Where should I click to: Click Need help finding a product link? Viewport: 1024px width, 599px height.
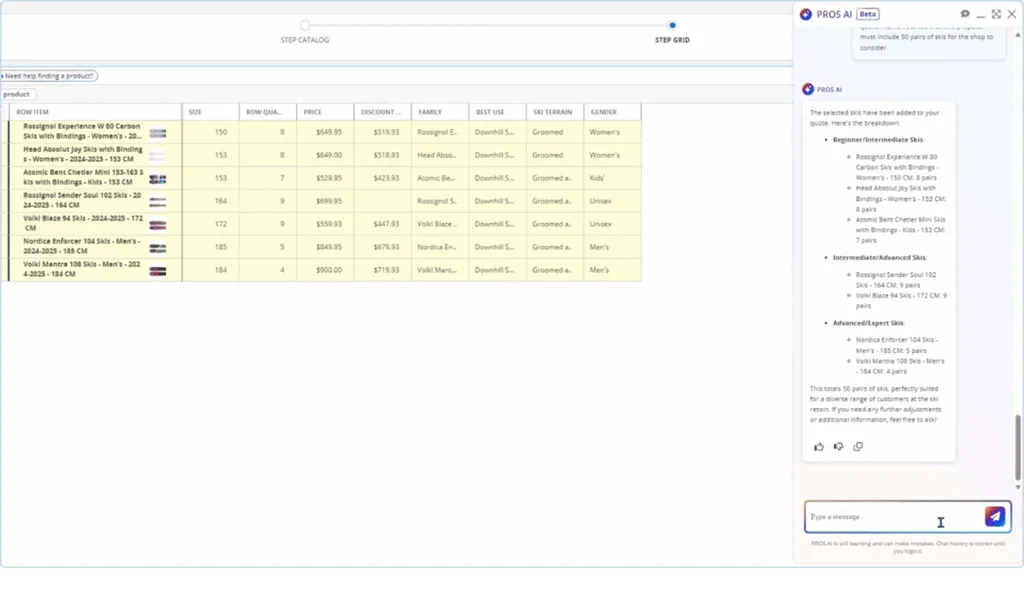pos(49,76)
